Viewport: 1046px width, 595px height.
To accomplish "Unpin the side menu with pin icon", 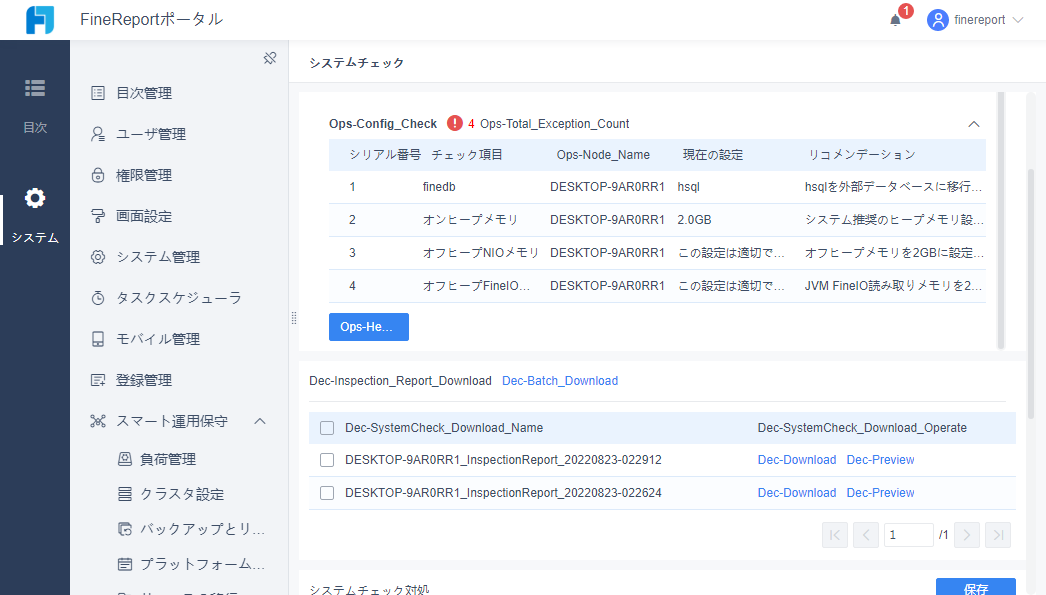I will coord(270,58).
